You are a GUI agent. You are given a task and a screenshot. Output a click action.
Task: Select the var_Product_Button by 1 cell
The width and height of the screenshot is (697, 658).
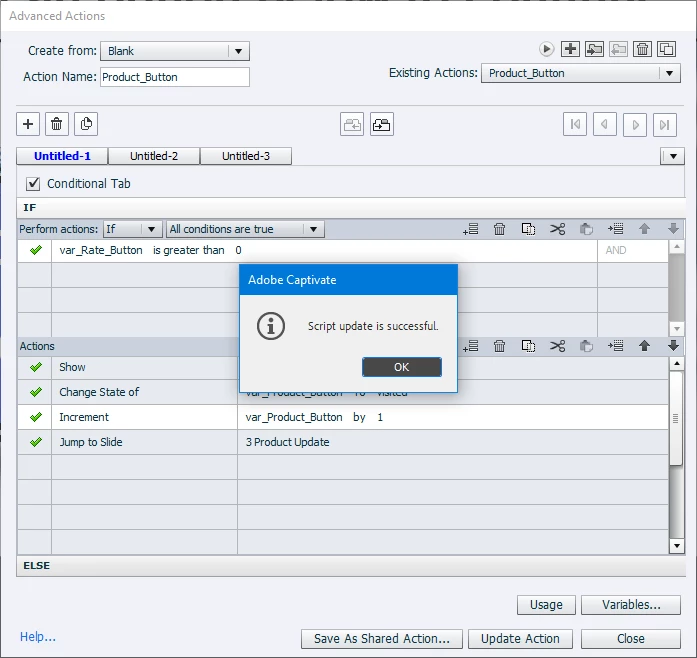453,417
